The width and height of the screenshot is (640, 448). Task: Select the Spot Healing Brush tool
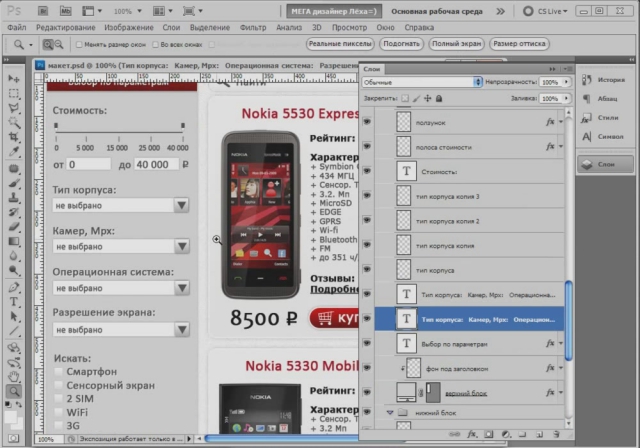(14, 168)
